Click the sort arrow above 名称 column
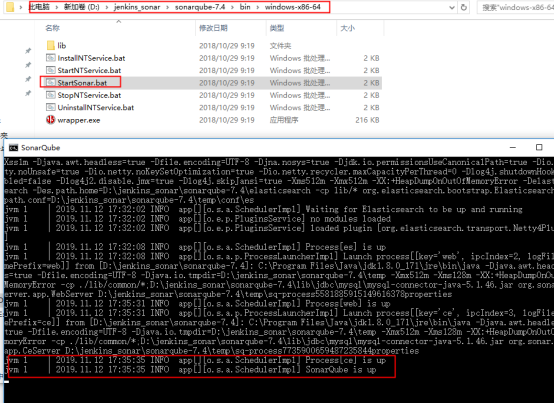 119,22
